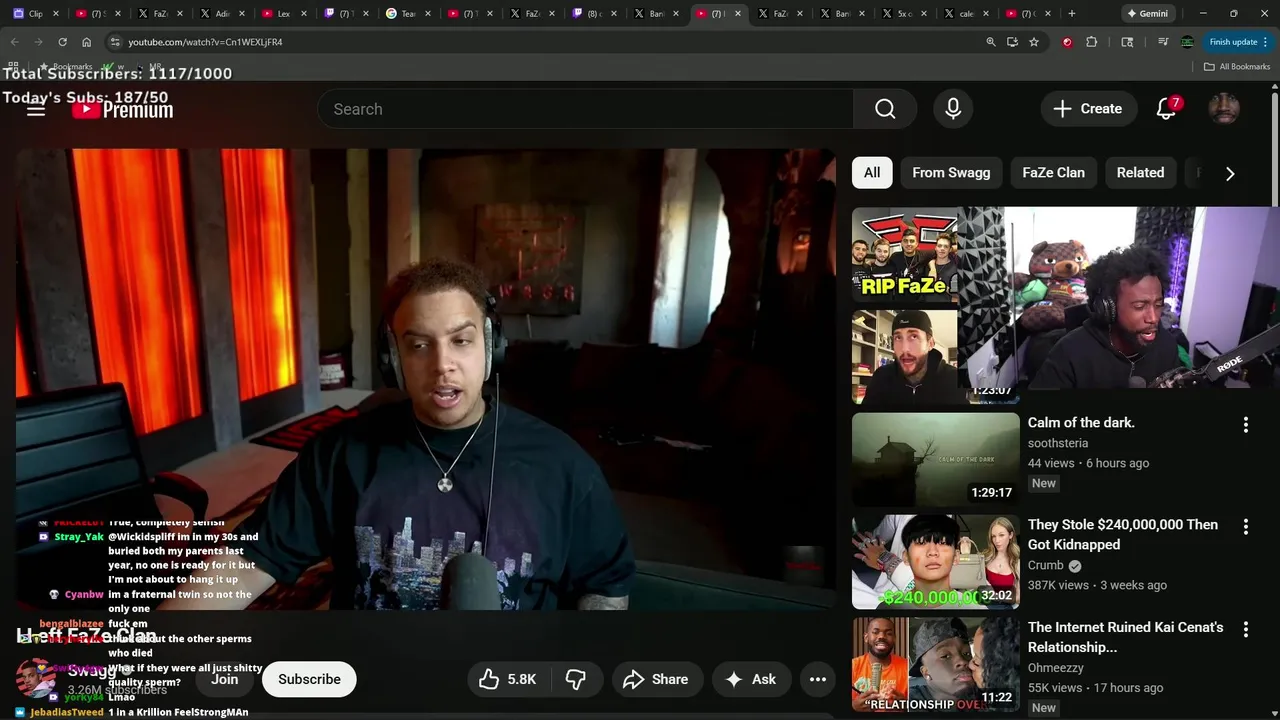Visit the Ohmeezzy channel
The image size is (1280, 720).
1056,668
